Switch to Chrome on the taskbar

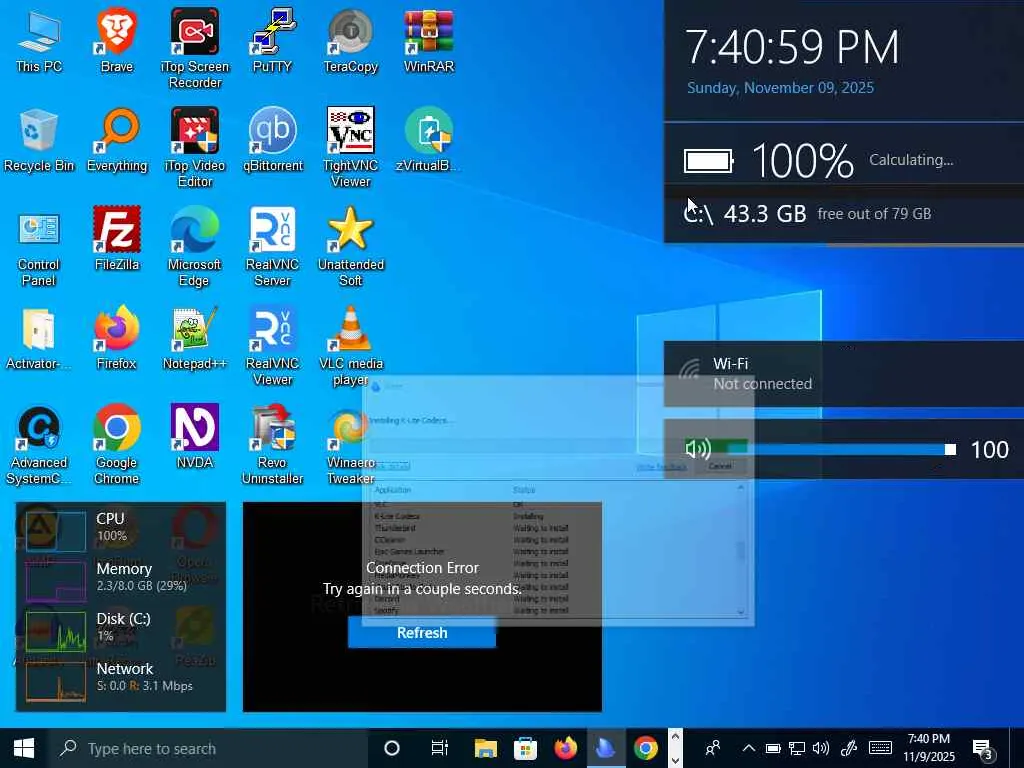646,748
